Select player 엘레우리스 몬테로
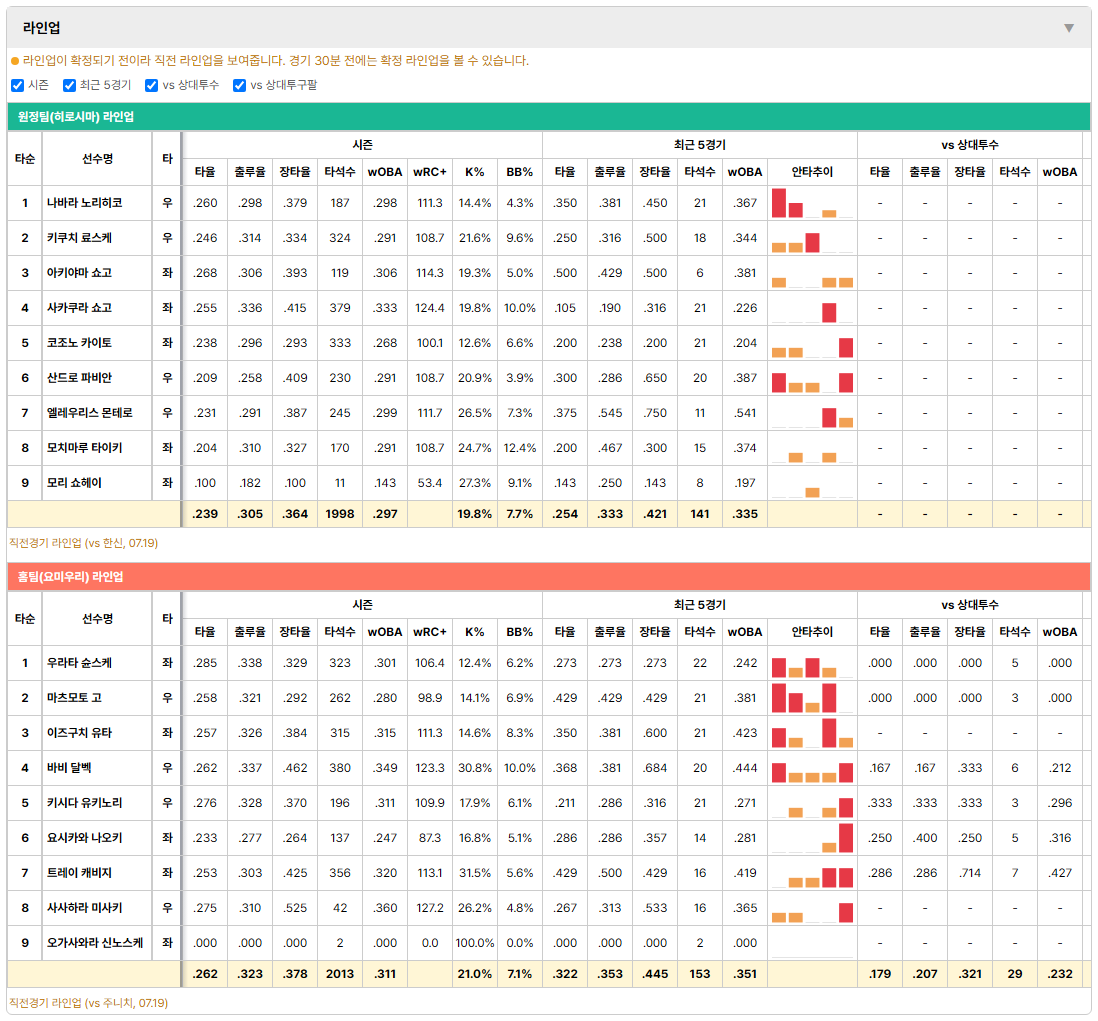Screen dimensions: 1098x1021 coord(90,413)
